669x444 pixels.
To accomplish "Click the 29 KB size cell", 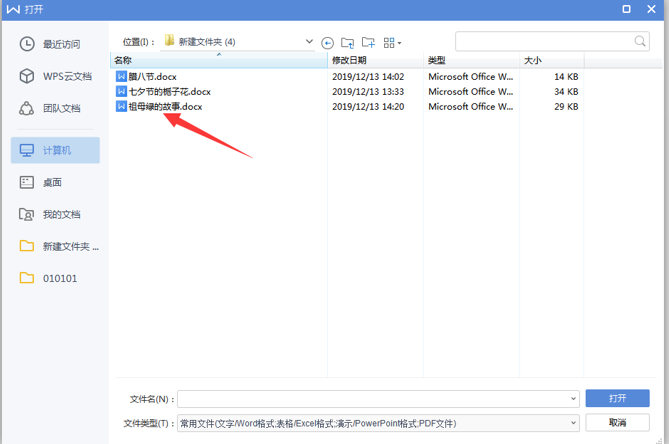I will pos(566,107).
